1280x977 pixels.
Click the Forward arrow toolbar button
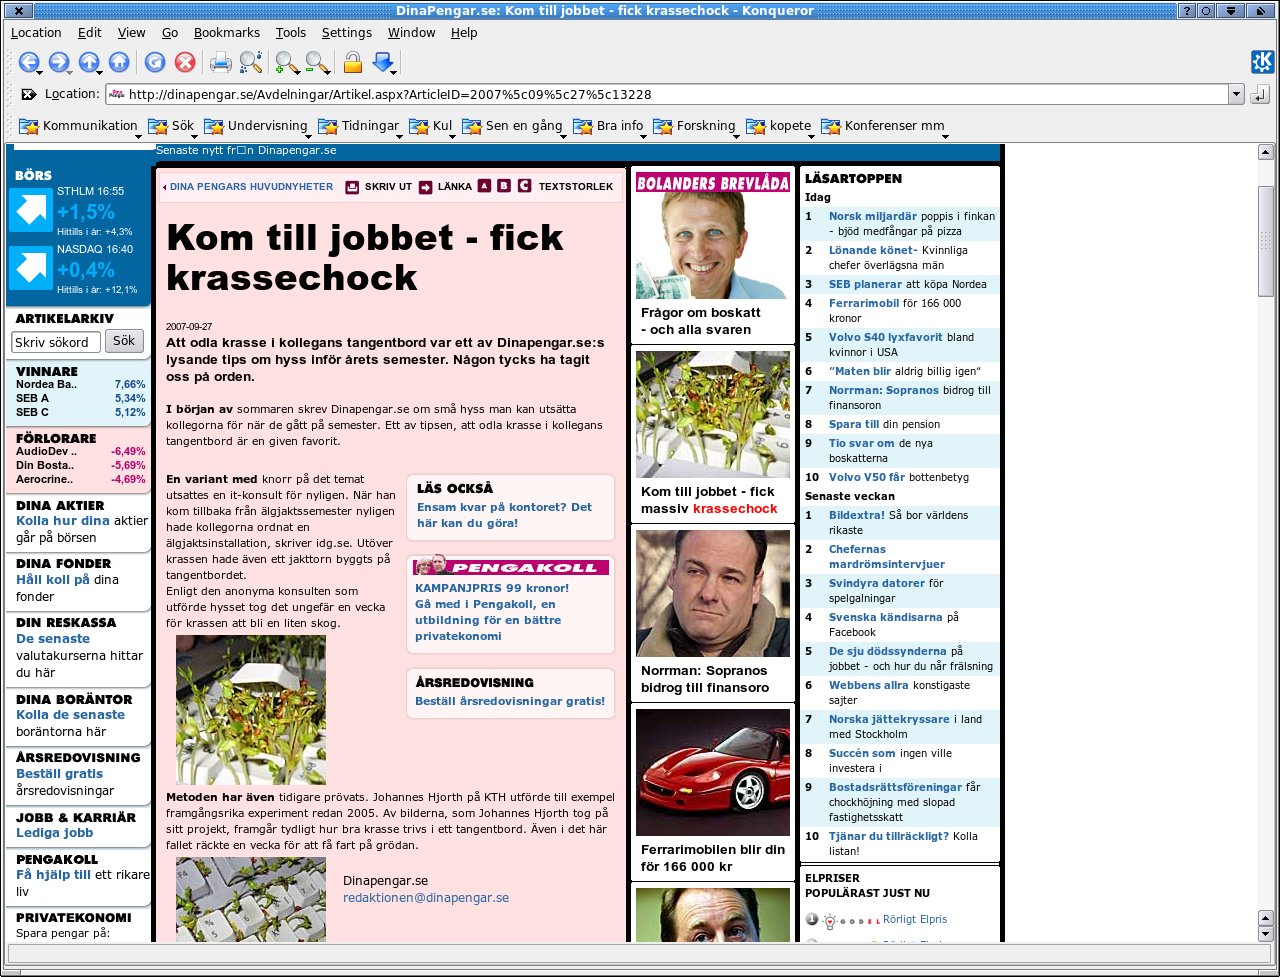58,62
